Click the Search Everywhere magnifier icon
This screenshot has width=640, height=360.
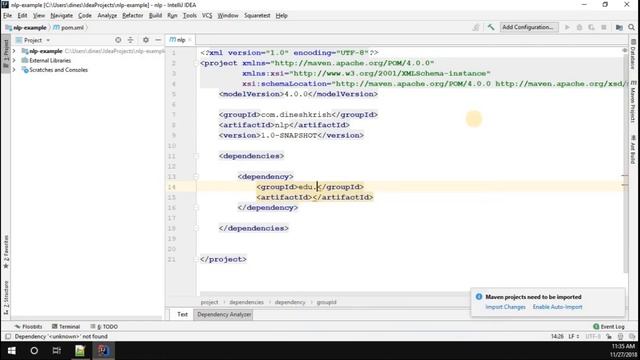(631, 27)
